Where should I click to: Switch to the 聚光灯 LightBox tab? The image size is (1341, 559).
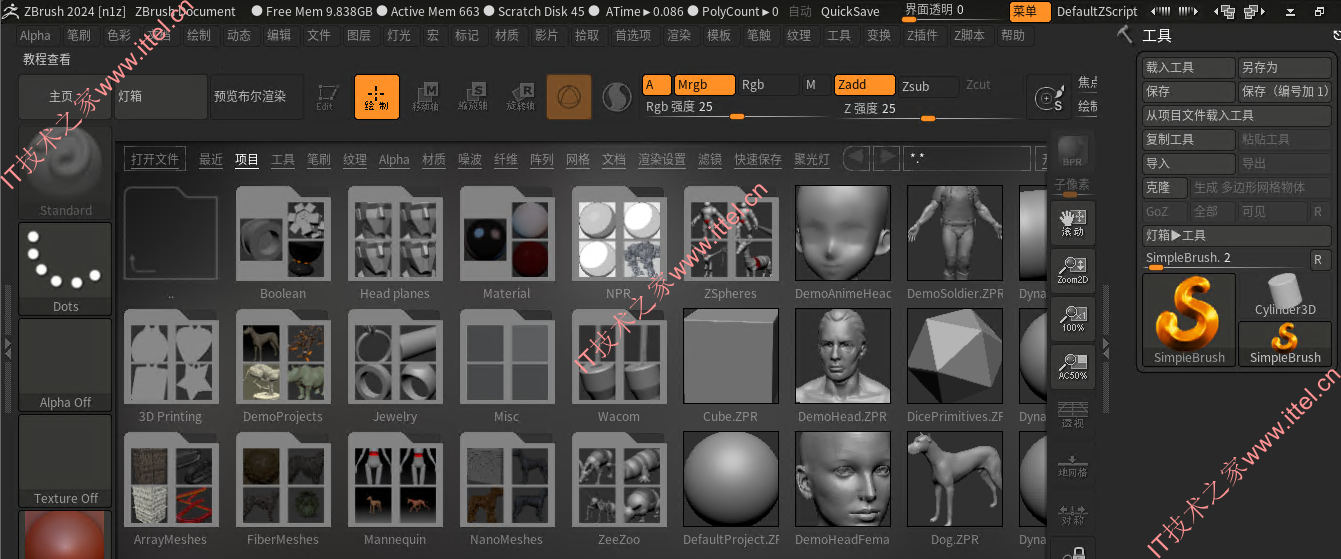click(x=812, y=159)
